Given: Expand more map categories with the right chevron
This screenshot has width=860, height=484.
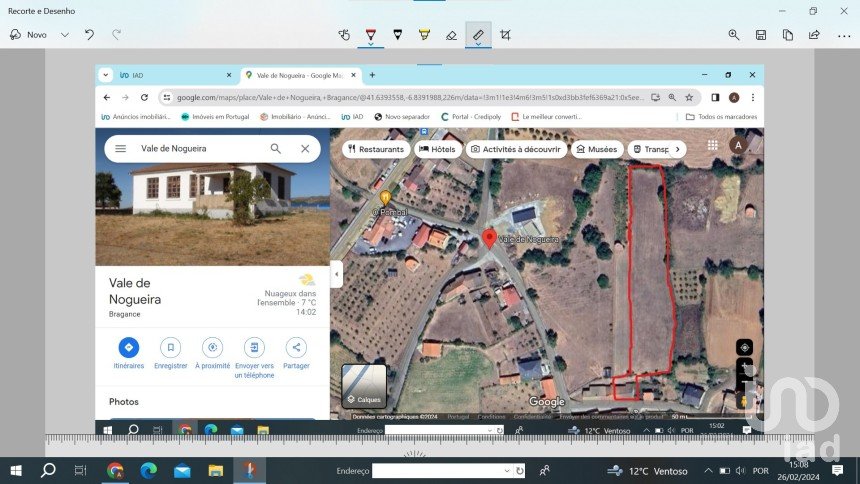Looking at the screenshot, I should pyautogui.click(x=677, y=149).
